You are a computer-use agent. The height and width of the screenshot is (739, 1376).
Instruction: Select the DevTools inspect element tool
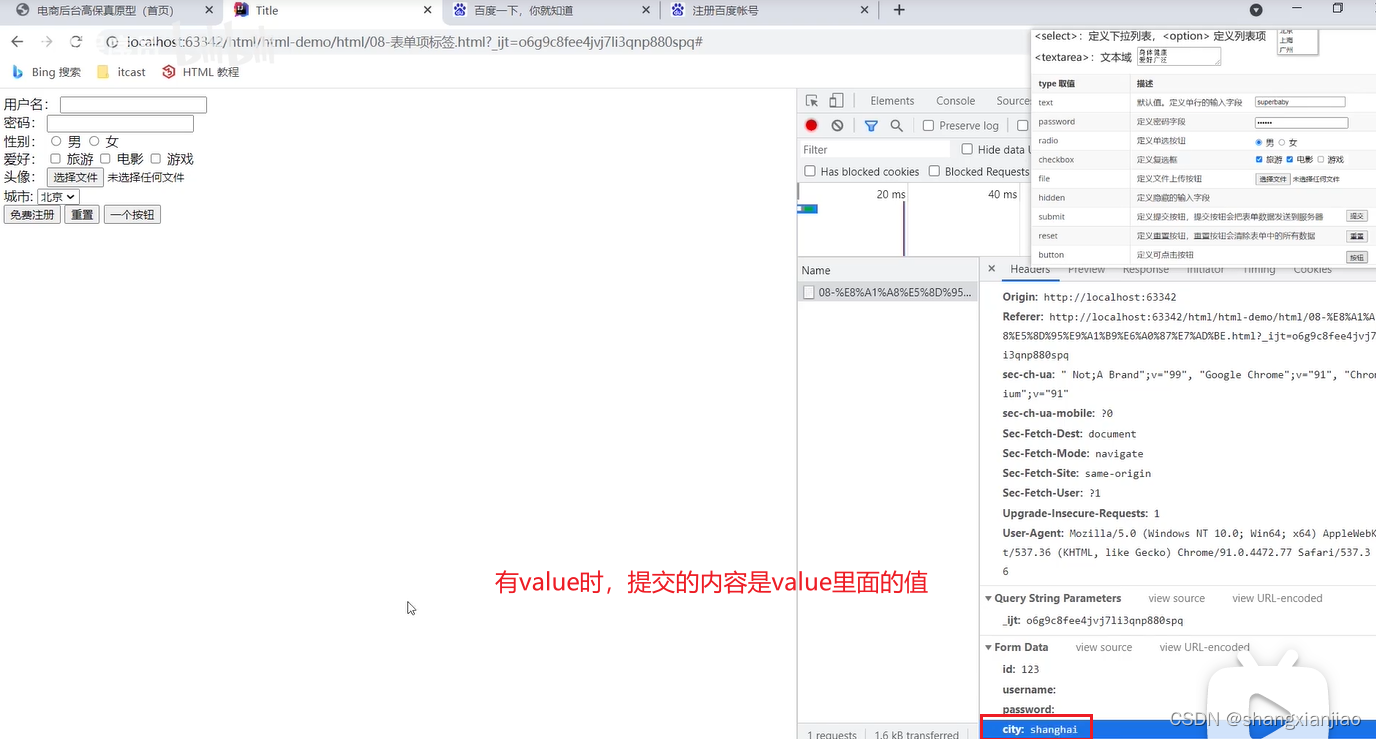tap(812, 101)
